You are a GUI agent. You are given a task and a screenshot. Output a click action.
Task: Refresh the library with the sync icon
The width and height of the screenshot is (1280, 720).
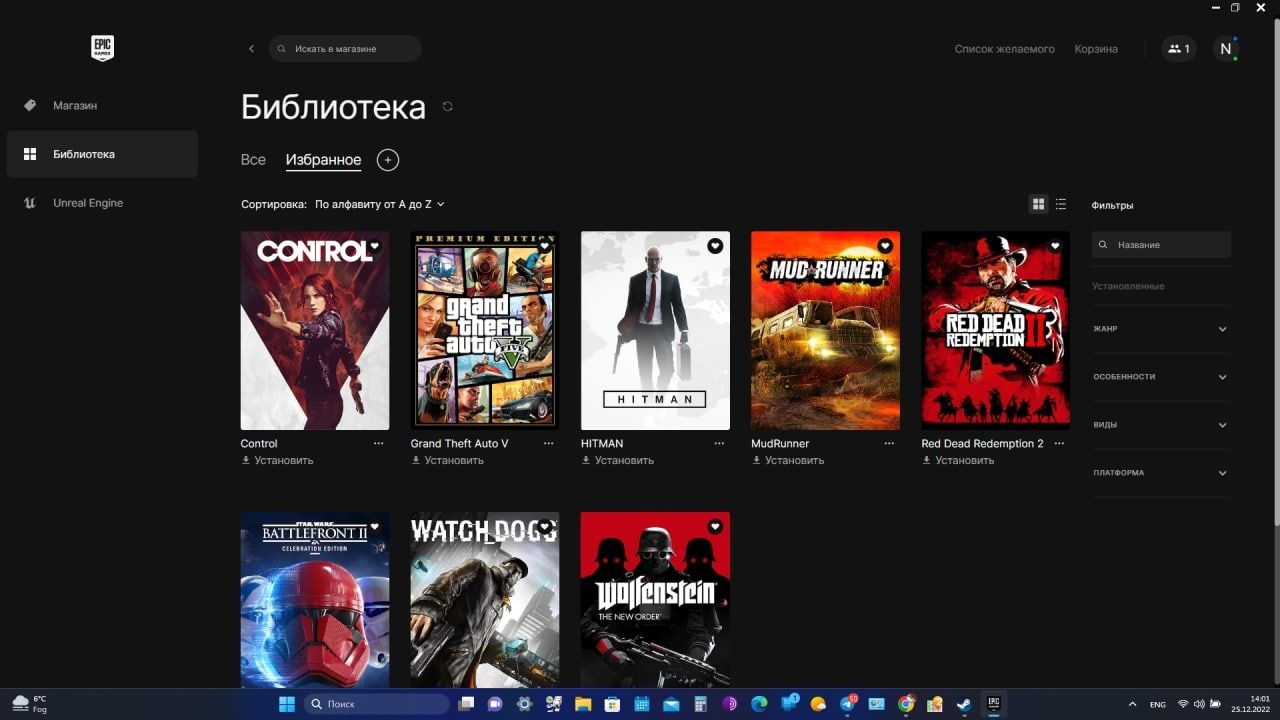[x=447, y=106]
